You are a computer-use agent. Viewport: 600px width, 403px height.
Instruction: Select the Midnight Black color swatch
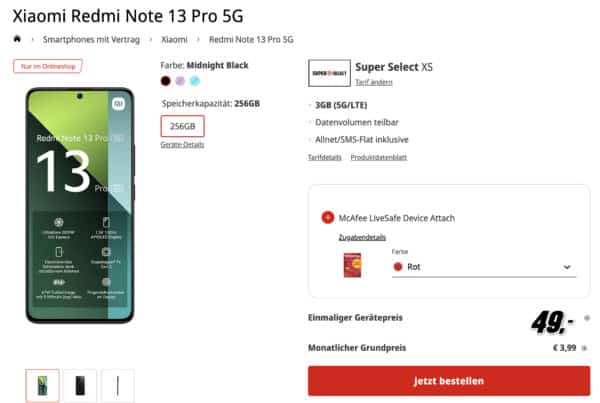(166, 80)
